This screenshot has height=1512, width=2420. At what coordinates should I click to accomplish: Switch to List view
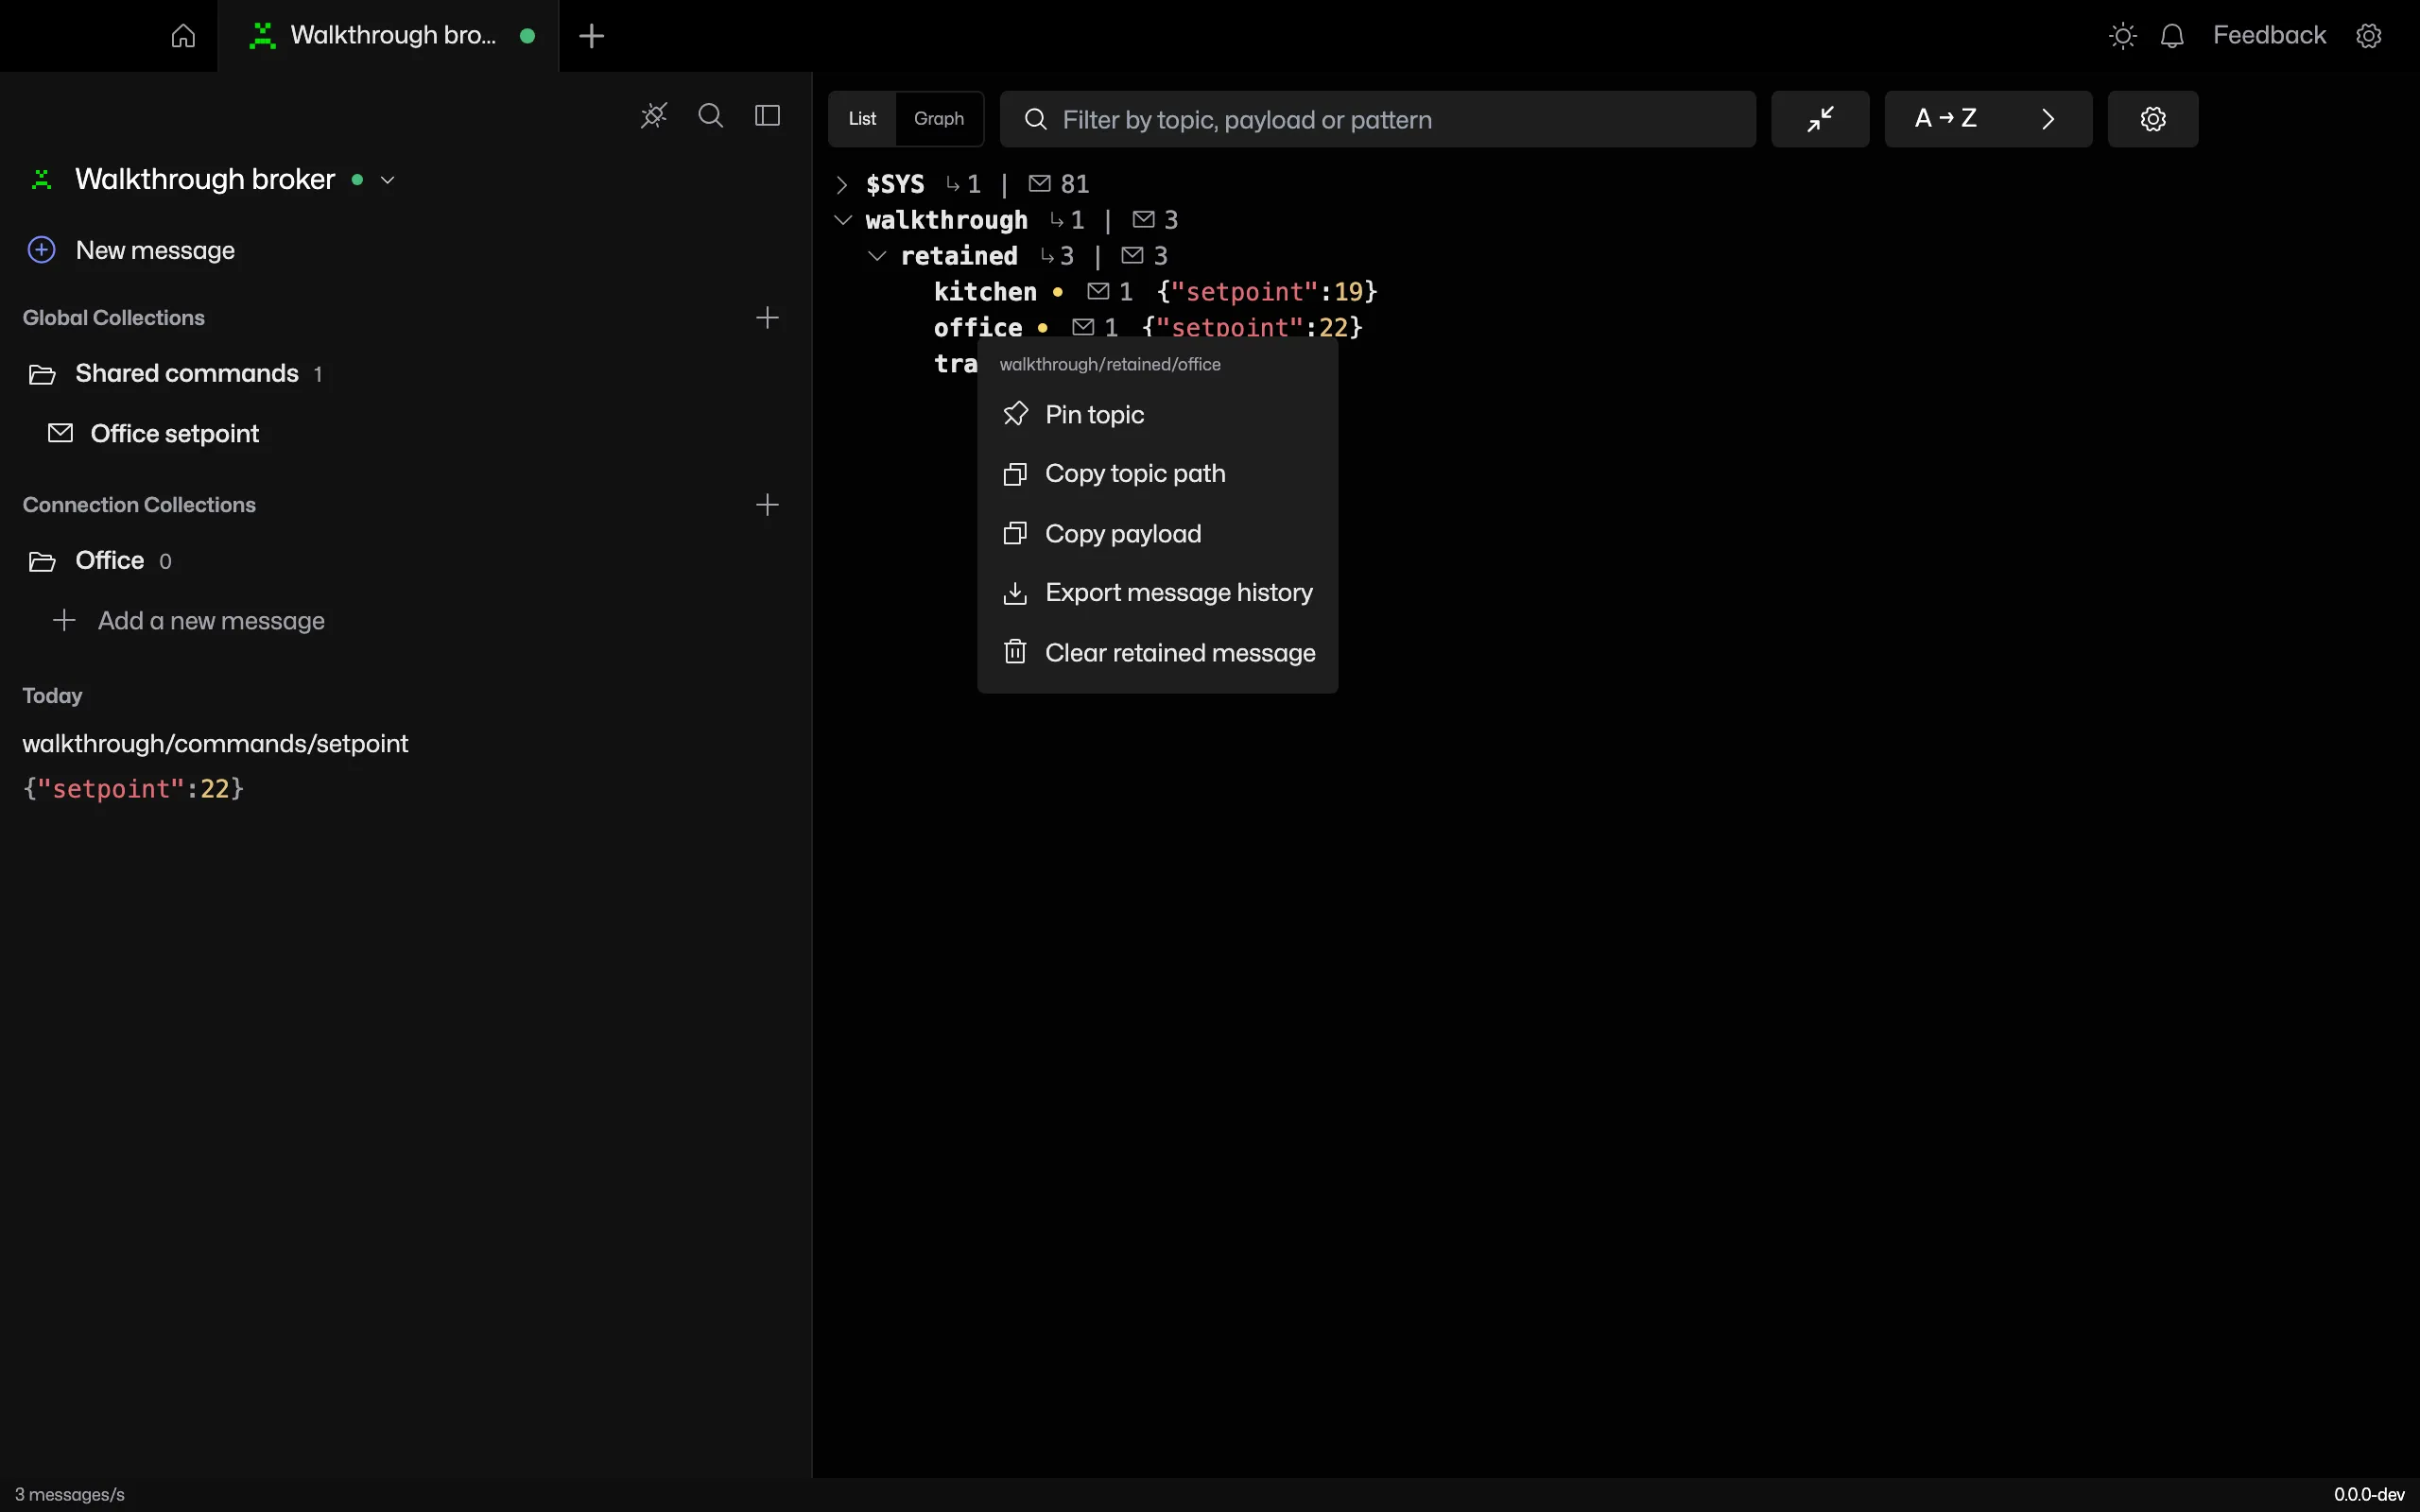click(862, 119)
